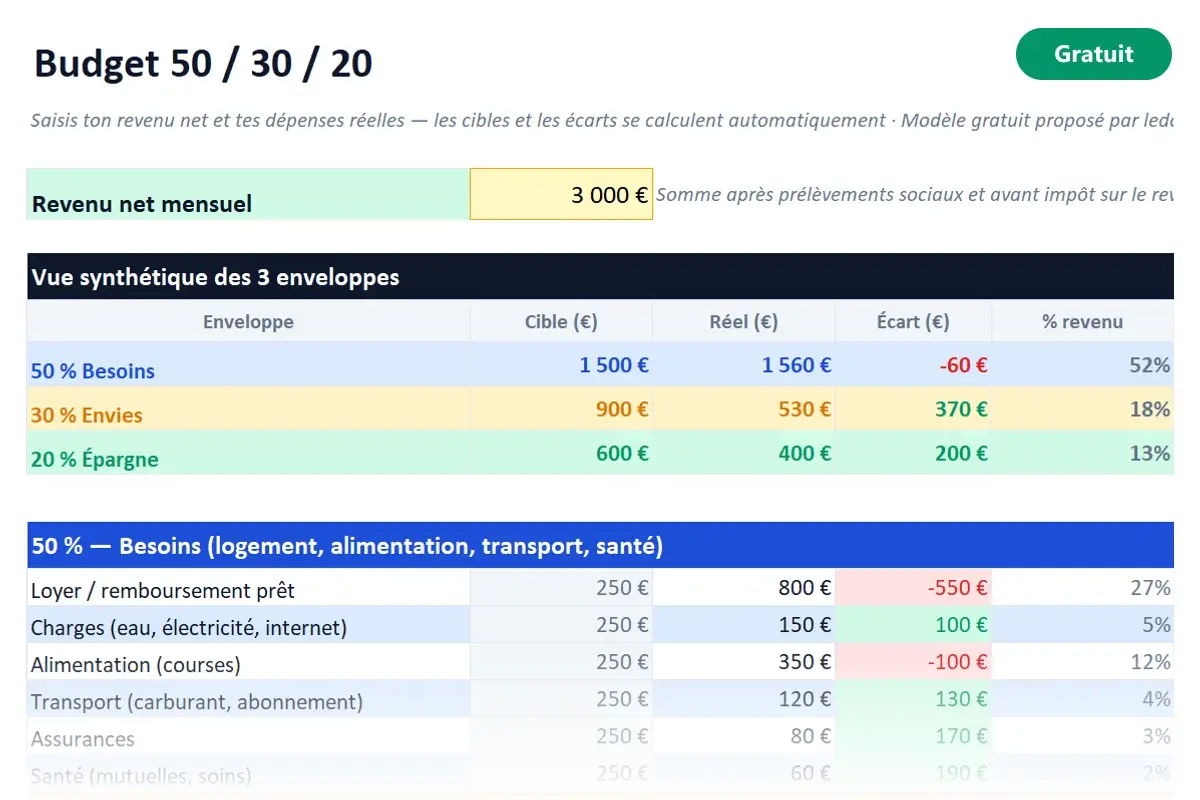This screenshot has width=1200, height=800.
Task: Select the % revenu column header
Action: pyautogui.click(x=1083, y=322)
